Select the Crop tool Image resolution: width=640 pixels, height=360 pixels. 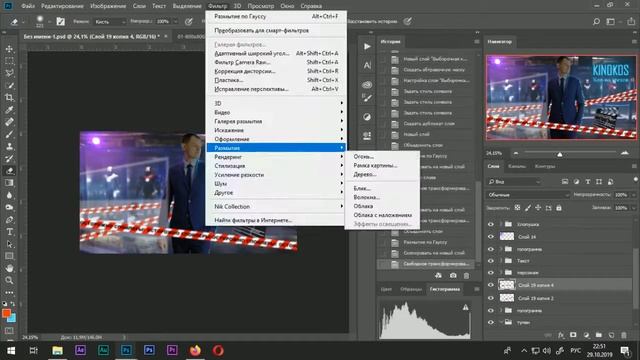[9, 98]
